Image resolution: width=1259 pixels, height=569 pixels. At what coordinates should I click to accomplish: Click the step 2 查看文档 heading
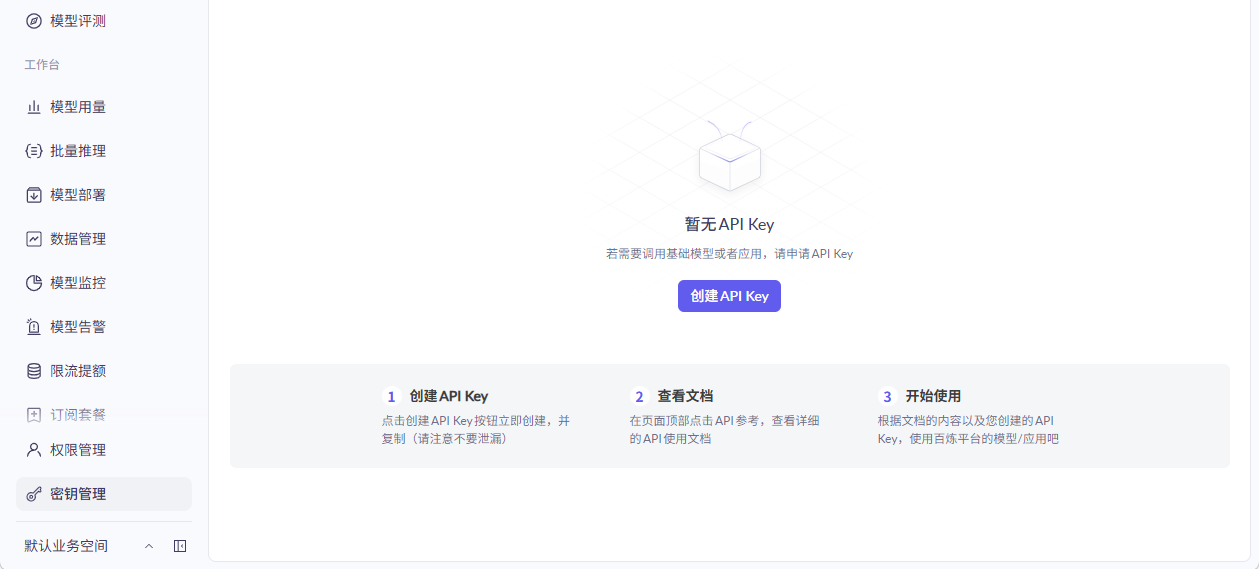click(x=685, y=396)
